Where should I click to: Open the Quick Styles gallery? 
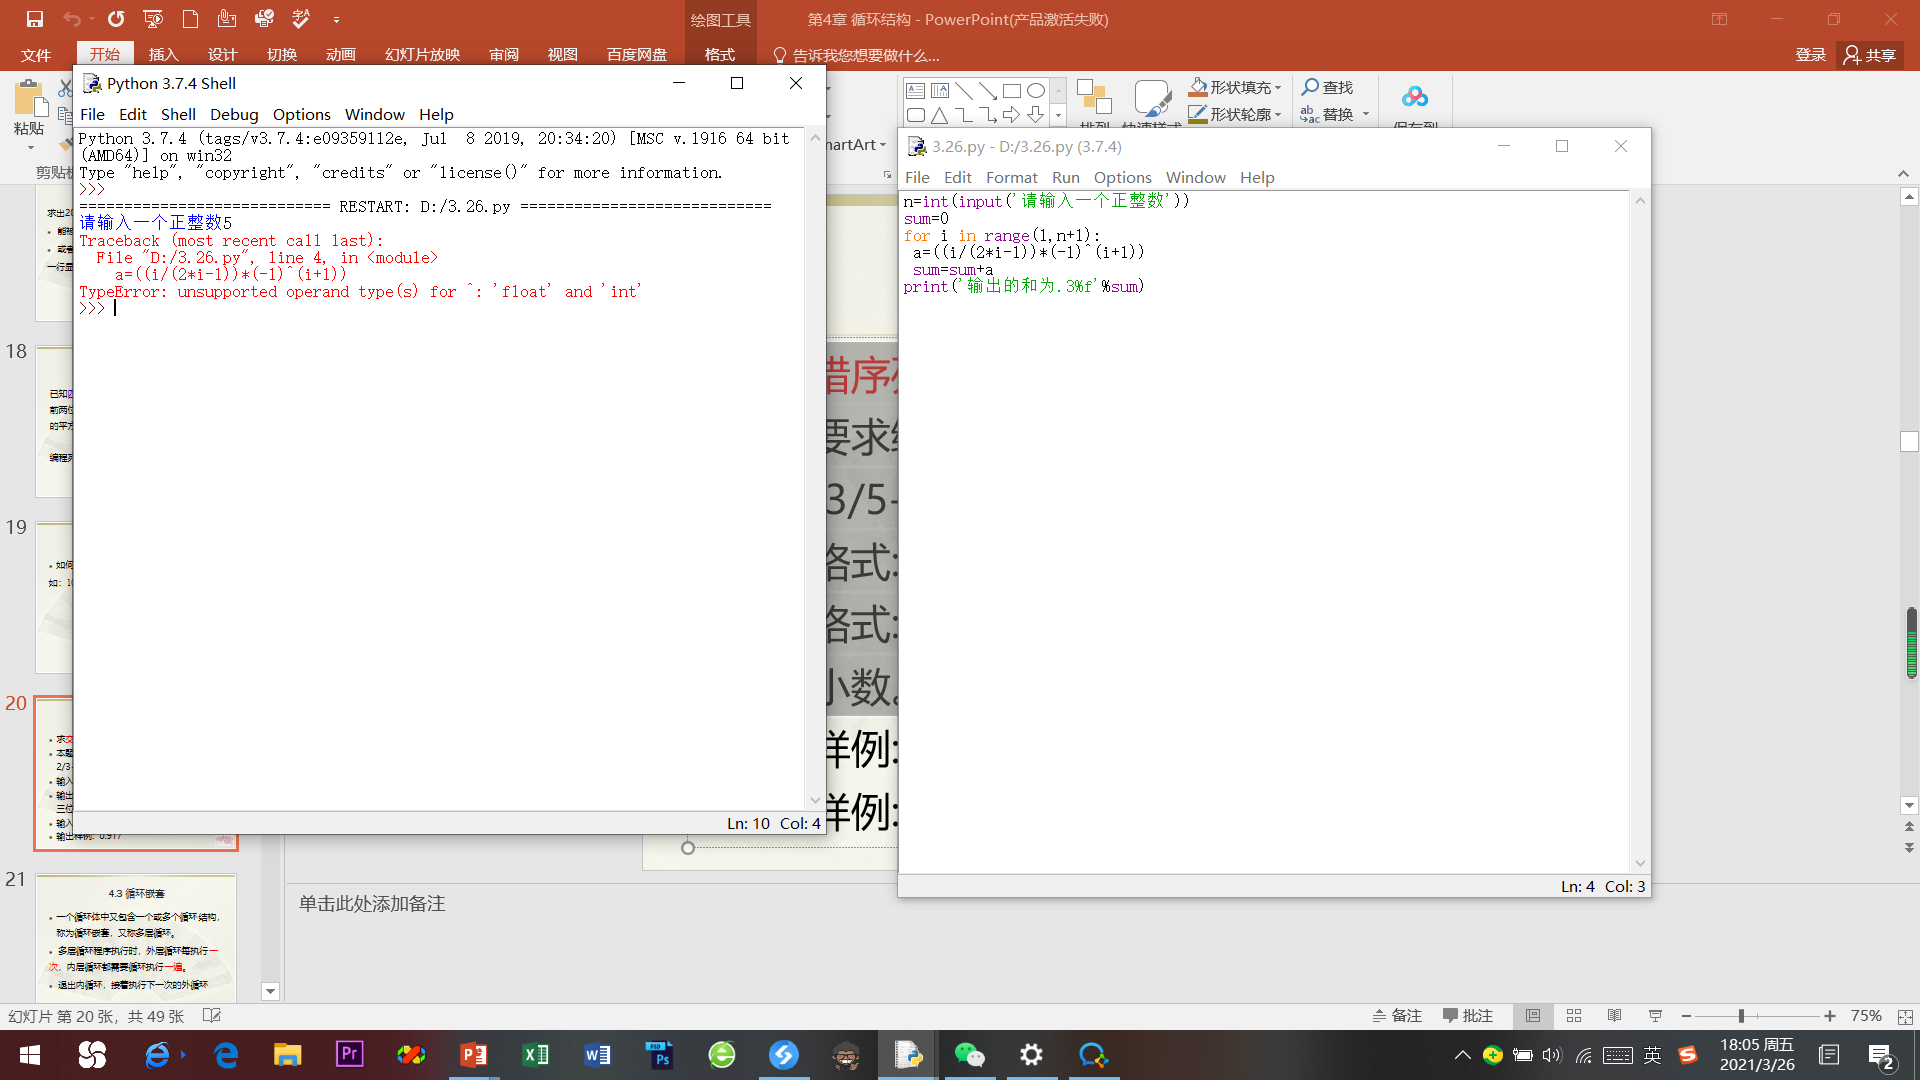pos(1152,98)
